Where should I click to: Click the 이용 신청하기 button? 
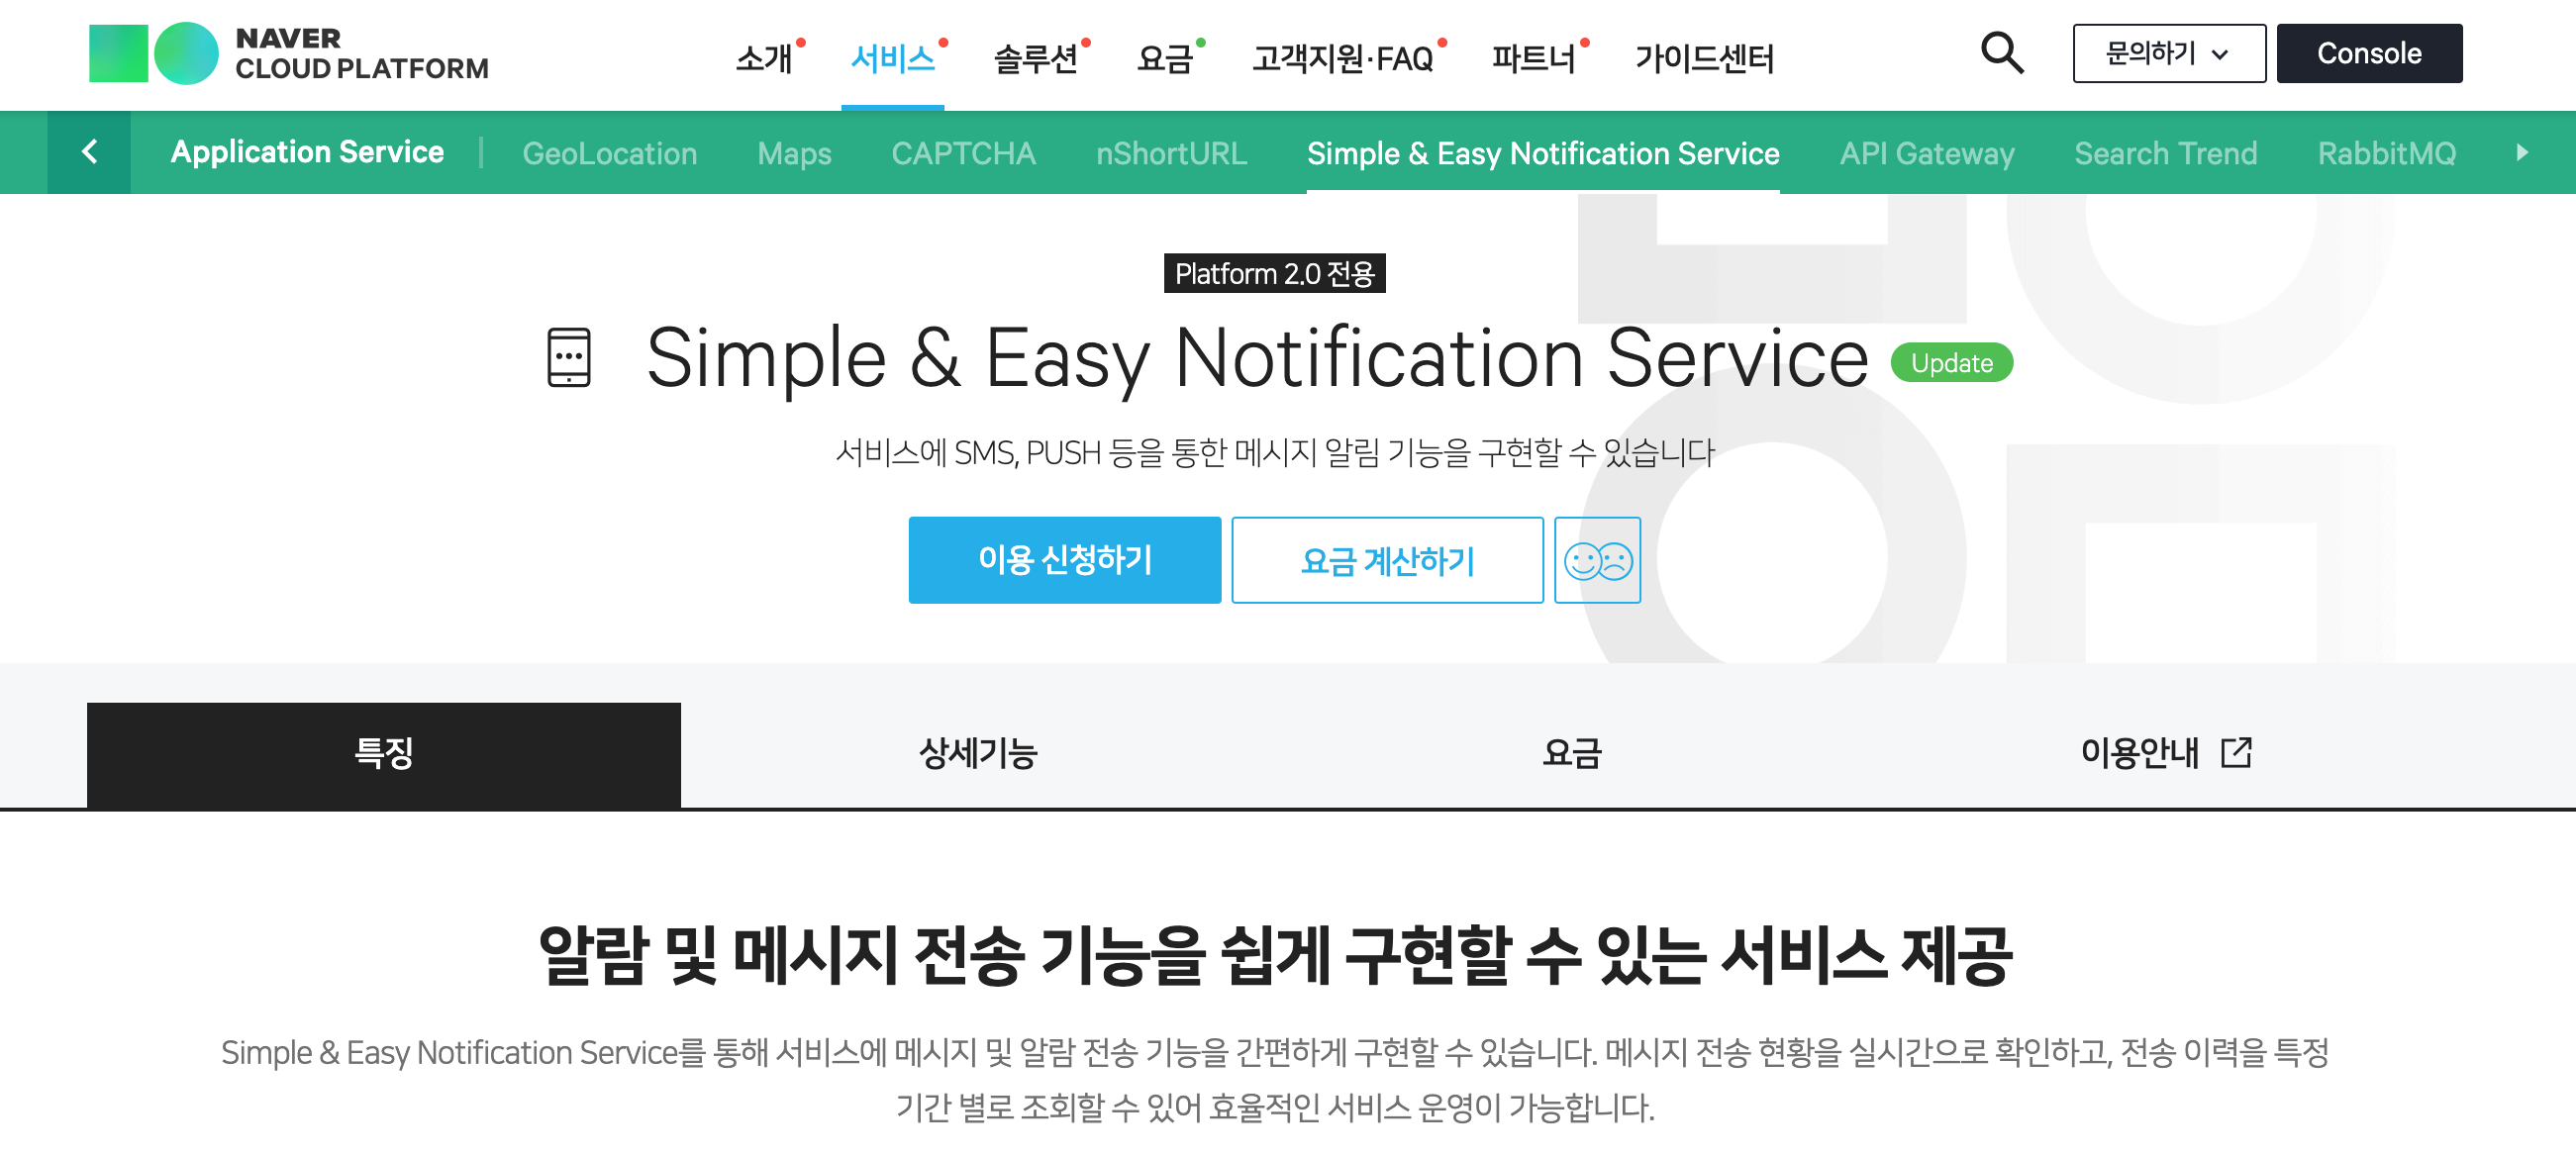(x=1064, y=560)
